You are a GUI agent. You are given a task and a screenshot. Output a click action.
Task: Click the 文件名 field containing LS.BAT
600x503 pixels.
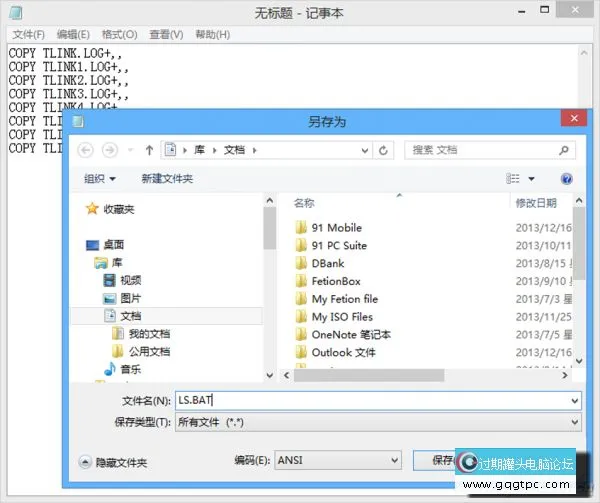[x=378, y=400]
